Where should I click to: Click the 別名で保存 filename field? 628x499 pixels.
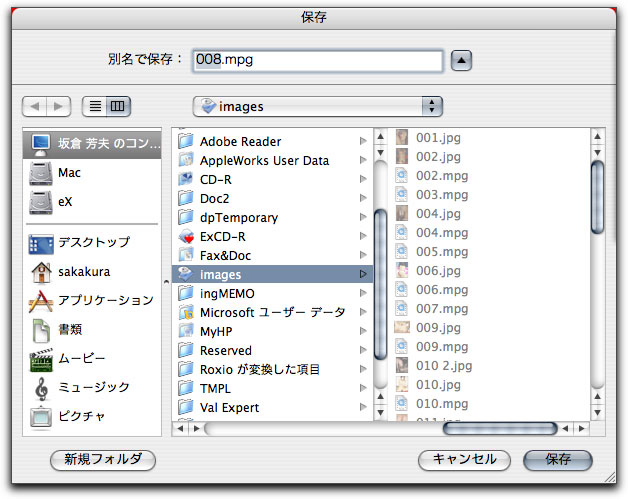click(x=318, y=60)
